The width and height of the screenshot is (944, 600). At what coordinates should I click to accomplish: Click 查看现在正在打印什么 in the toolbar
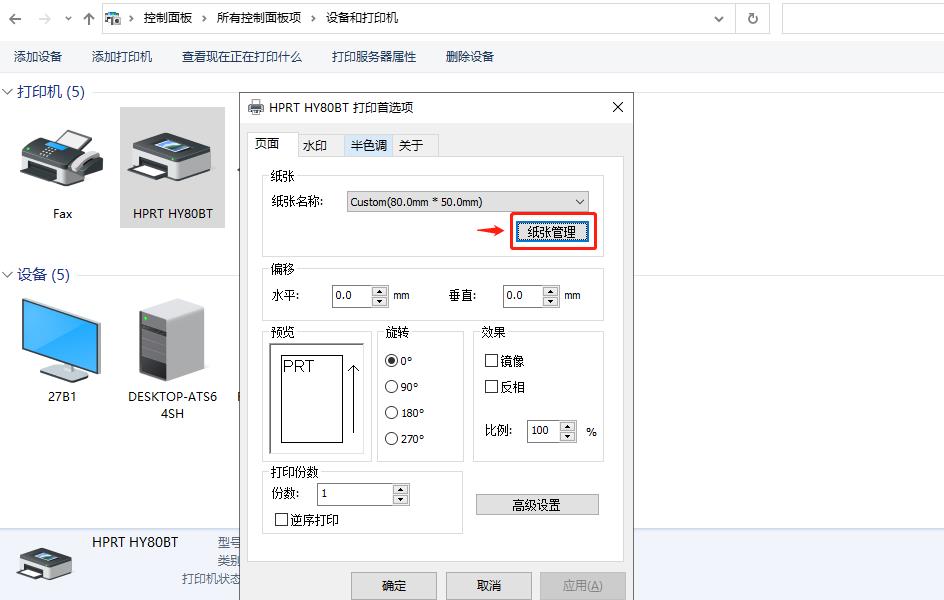coord(242,57)
